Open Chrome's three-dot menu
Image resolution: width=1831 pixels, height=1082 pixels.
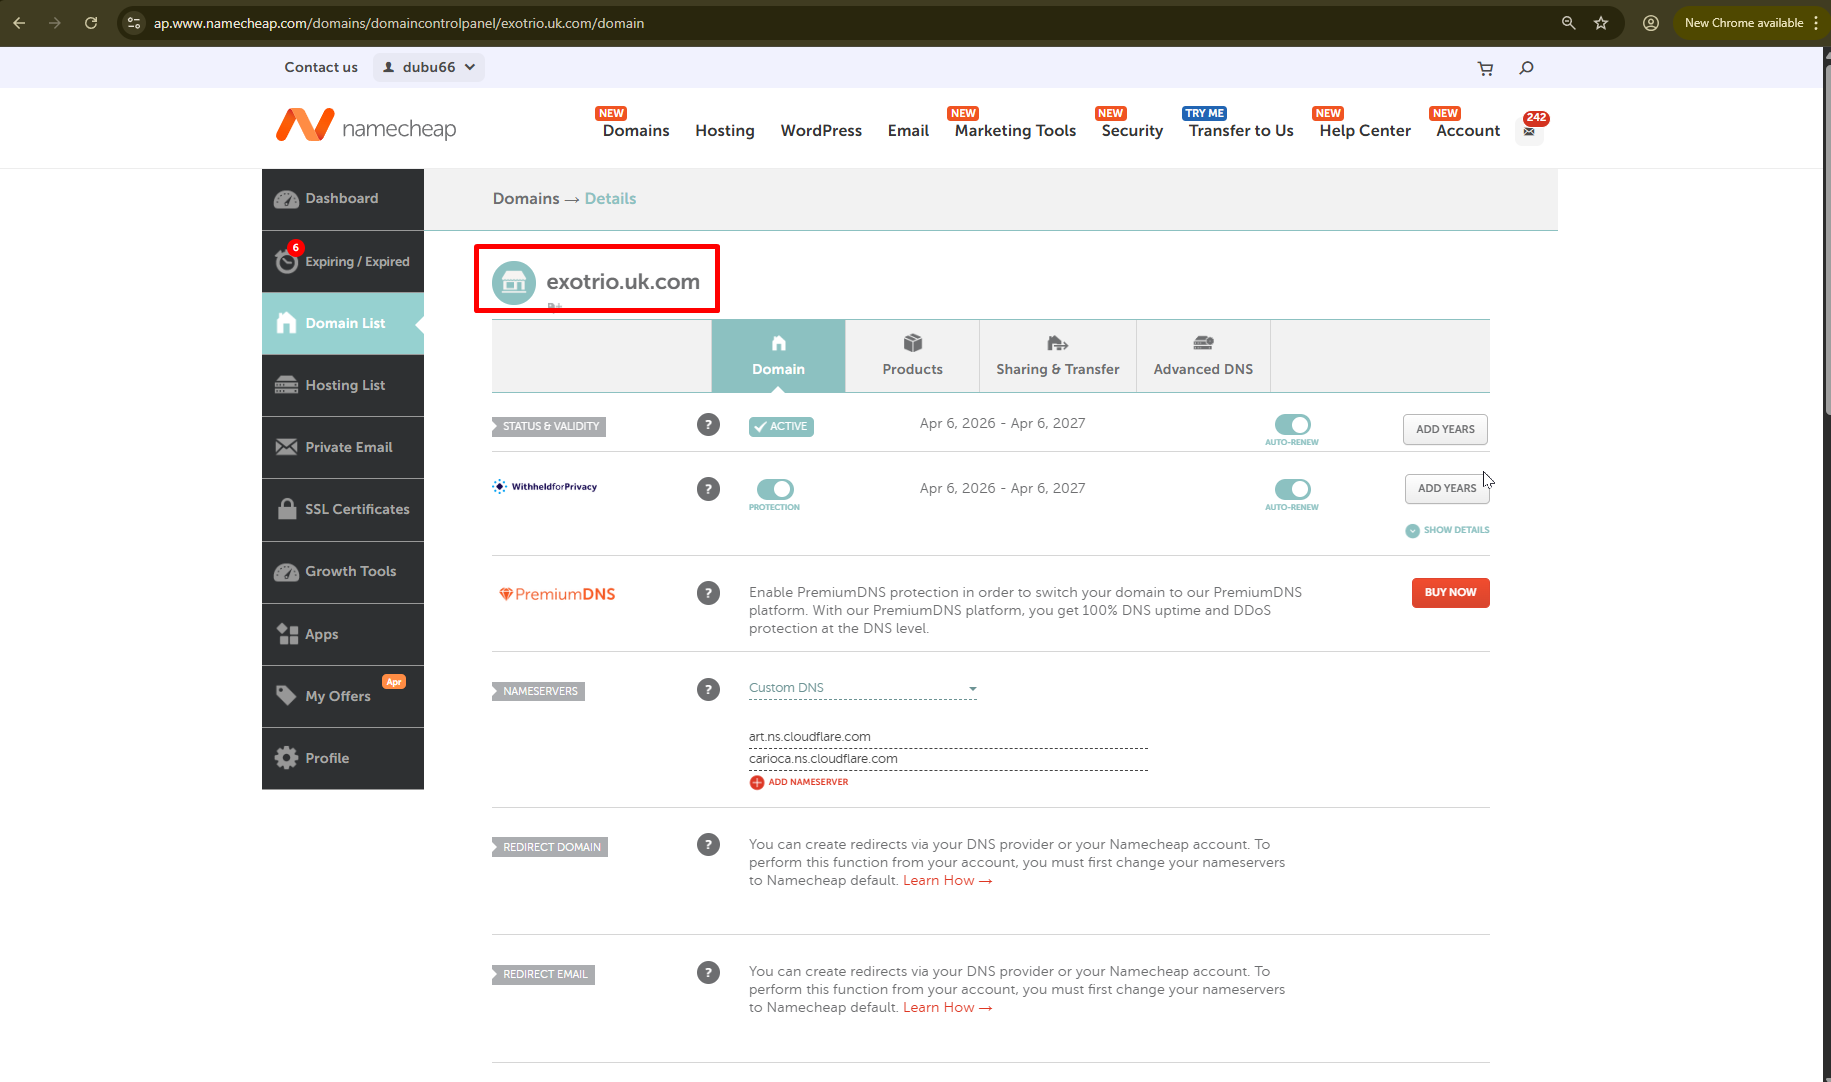click(x=1816, y=23)
